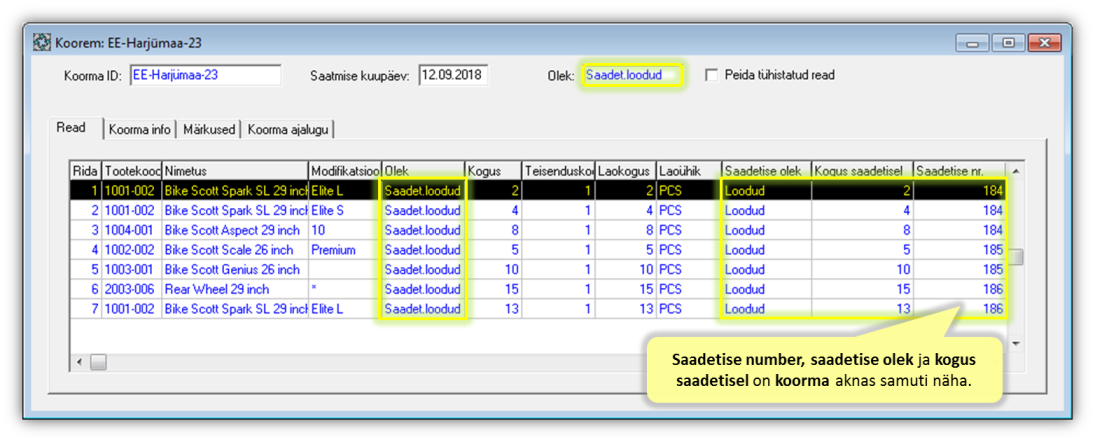
Task: Click the Saadetise olek column header
Action: pyautogui.click(x=766, y=171)
